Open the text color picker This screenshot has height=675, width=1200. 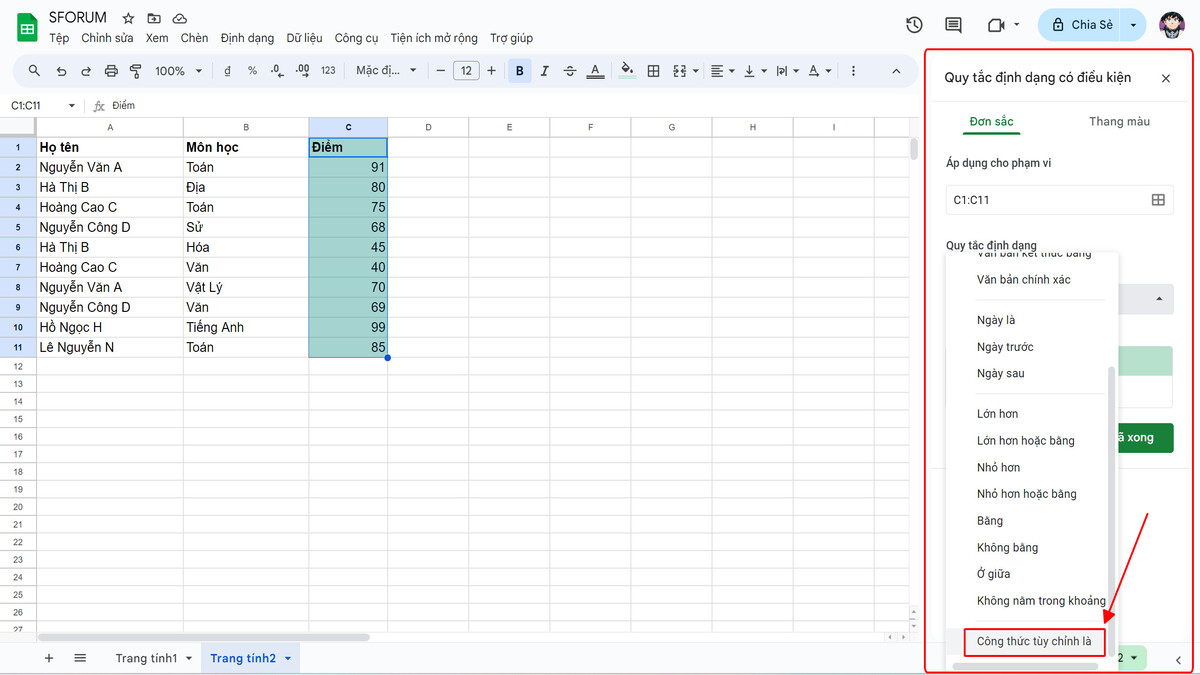(595, 71)
